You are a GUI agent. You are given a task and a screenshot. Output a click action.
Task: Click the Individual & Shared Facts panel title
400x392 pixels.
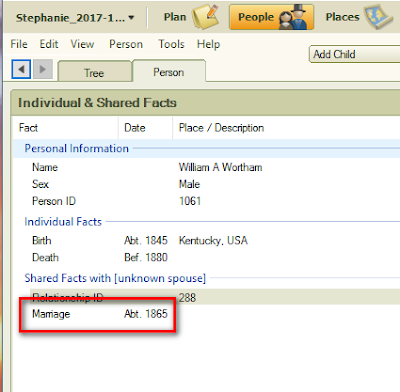coord(97,103)
